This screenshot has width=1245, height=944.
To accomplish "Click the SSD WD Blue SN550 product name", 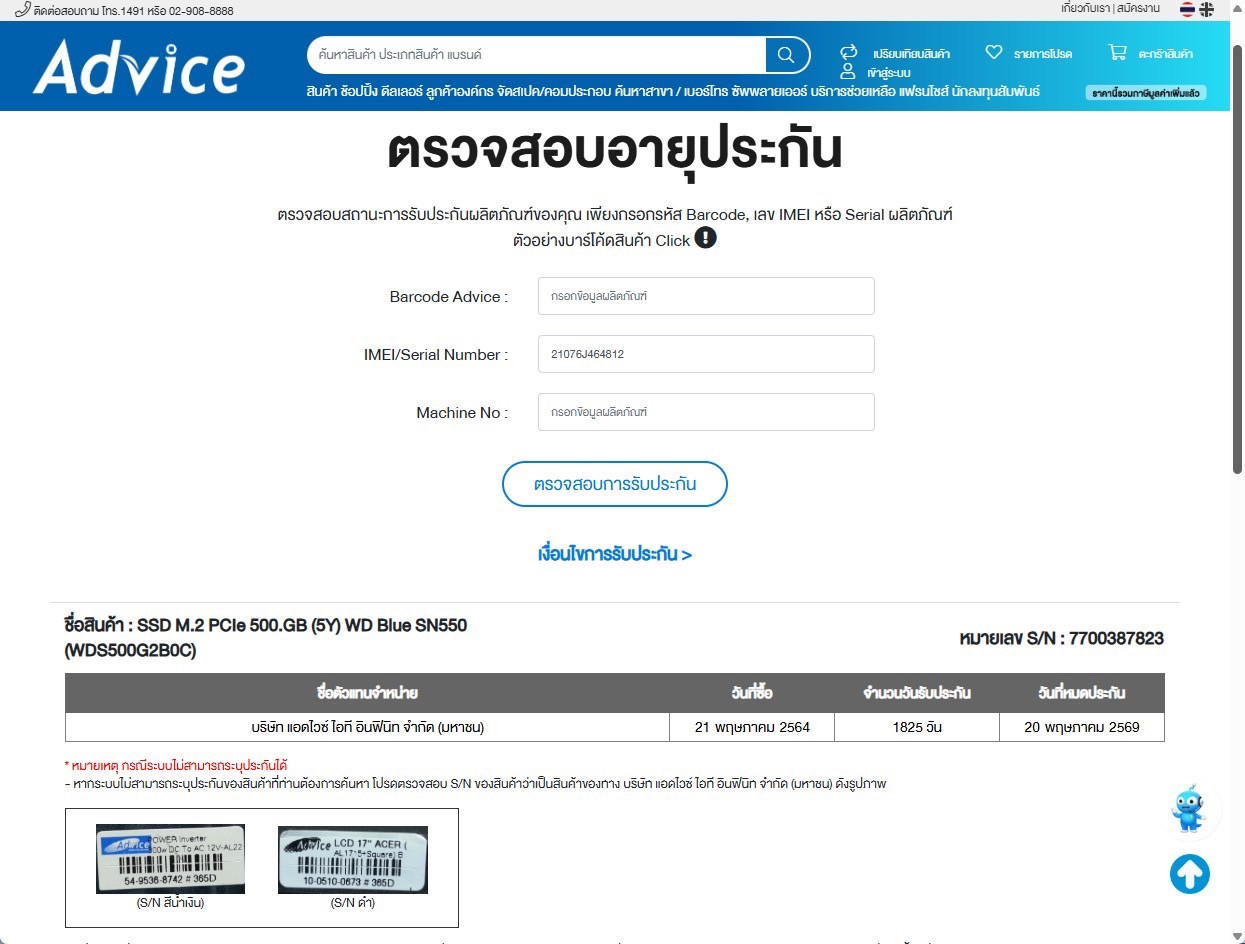I will (x=265, y=638).
